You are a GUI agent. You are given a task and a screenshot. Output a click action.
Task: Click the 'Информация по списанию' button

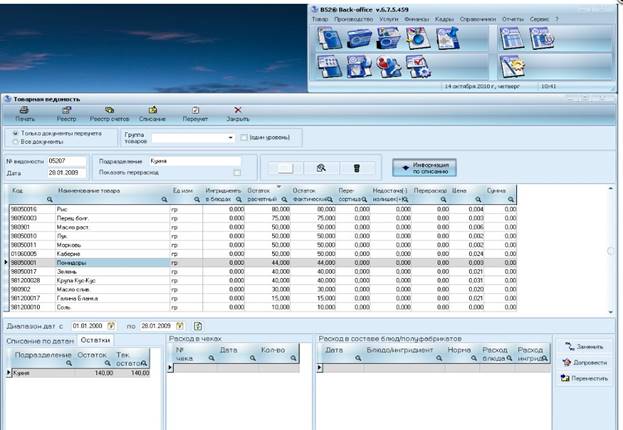(x=425, y=167)
